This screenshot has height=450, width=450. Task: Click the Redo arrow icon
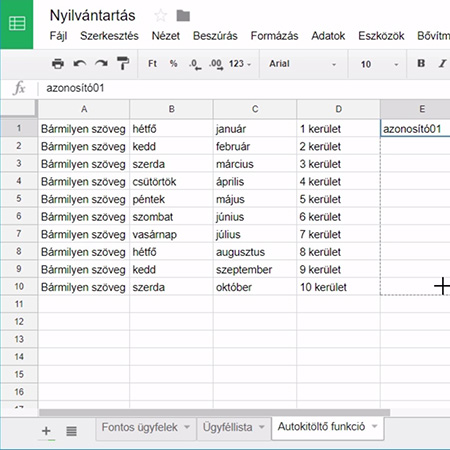pos(101,63)
